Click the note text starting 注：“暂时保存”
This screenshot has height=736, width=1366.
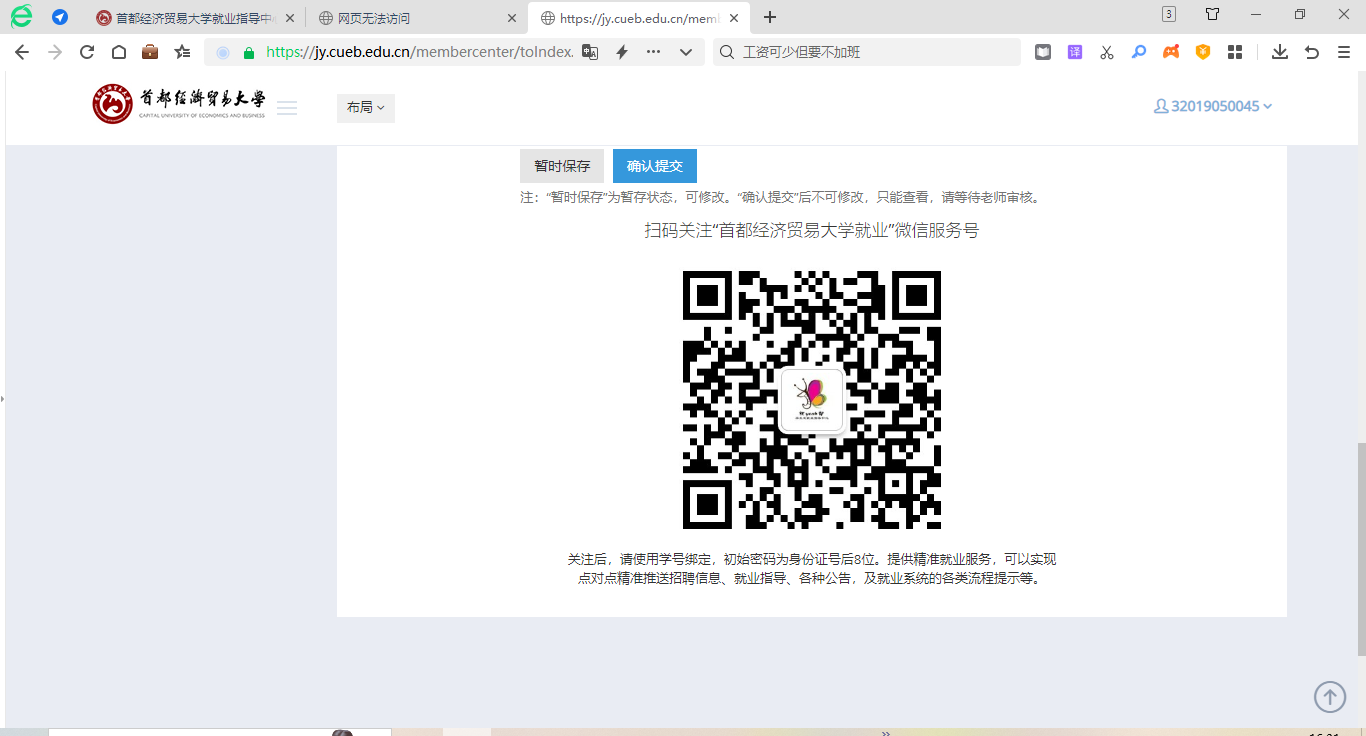pos(782,198)
